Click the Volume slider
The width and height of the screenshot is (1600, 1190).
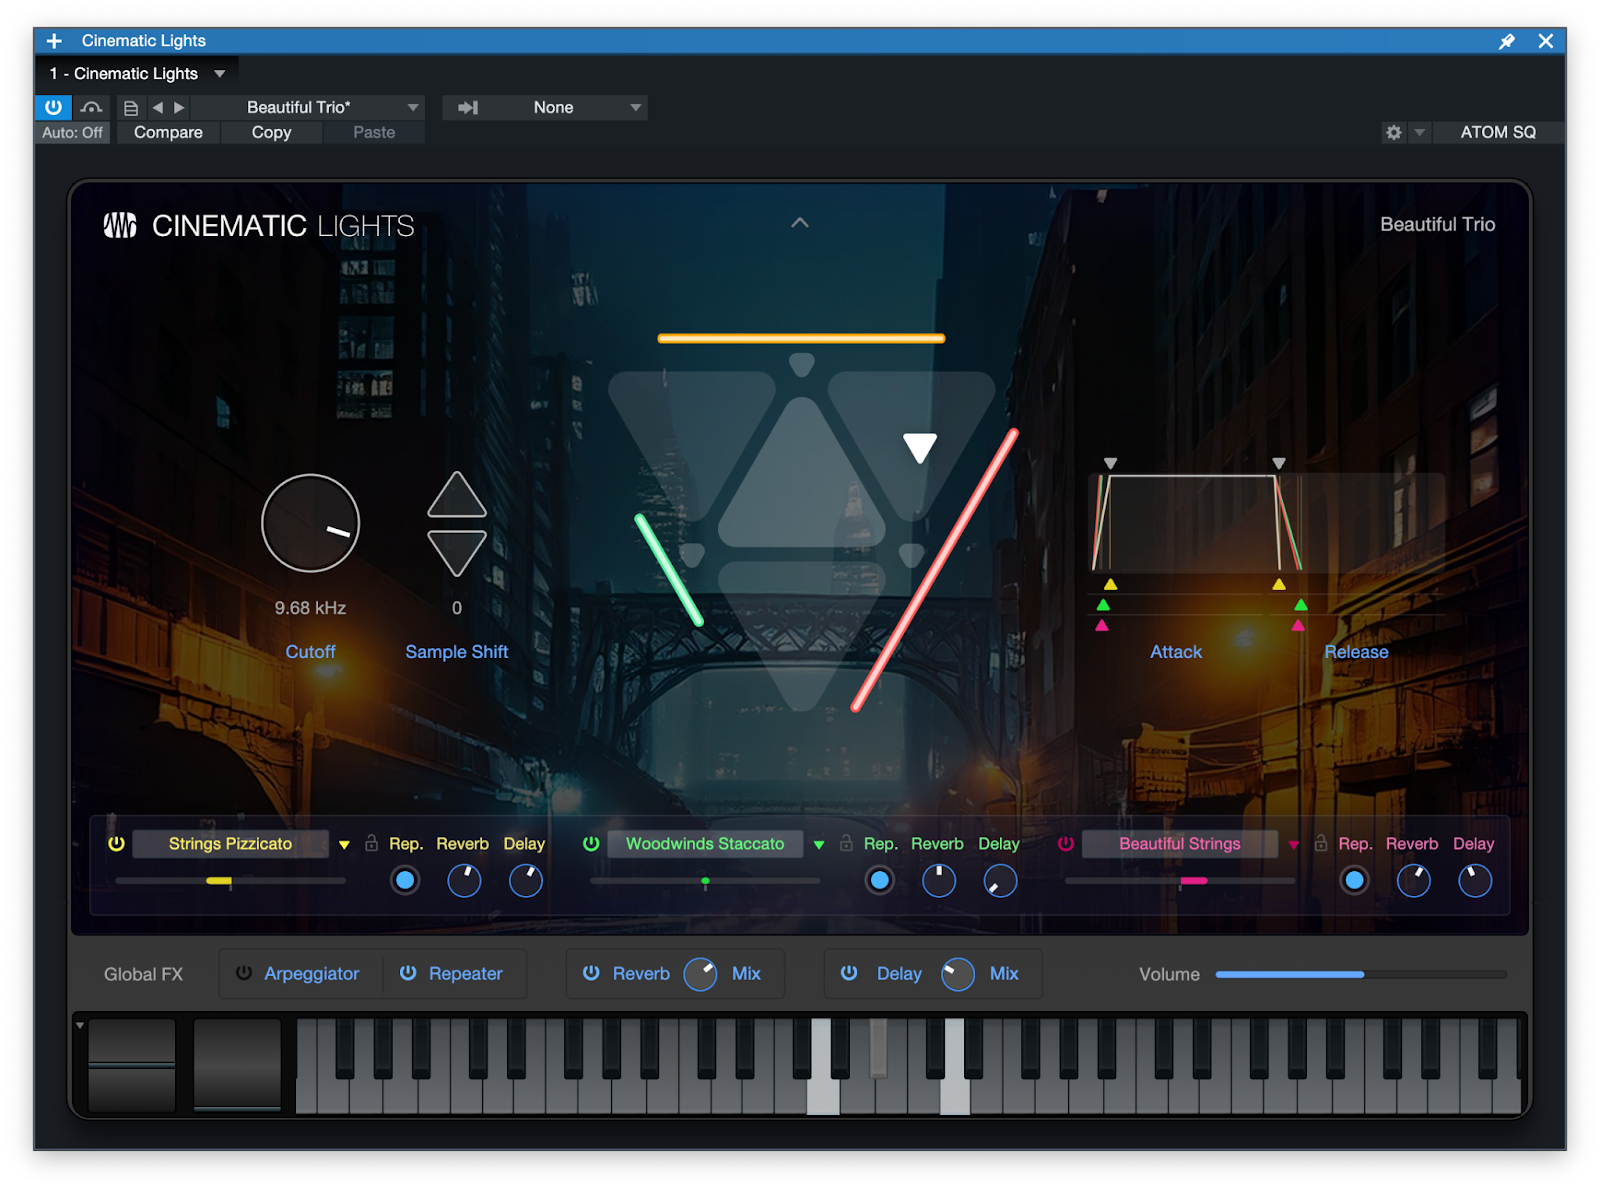click(1361, 974)
